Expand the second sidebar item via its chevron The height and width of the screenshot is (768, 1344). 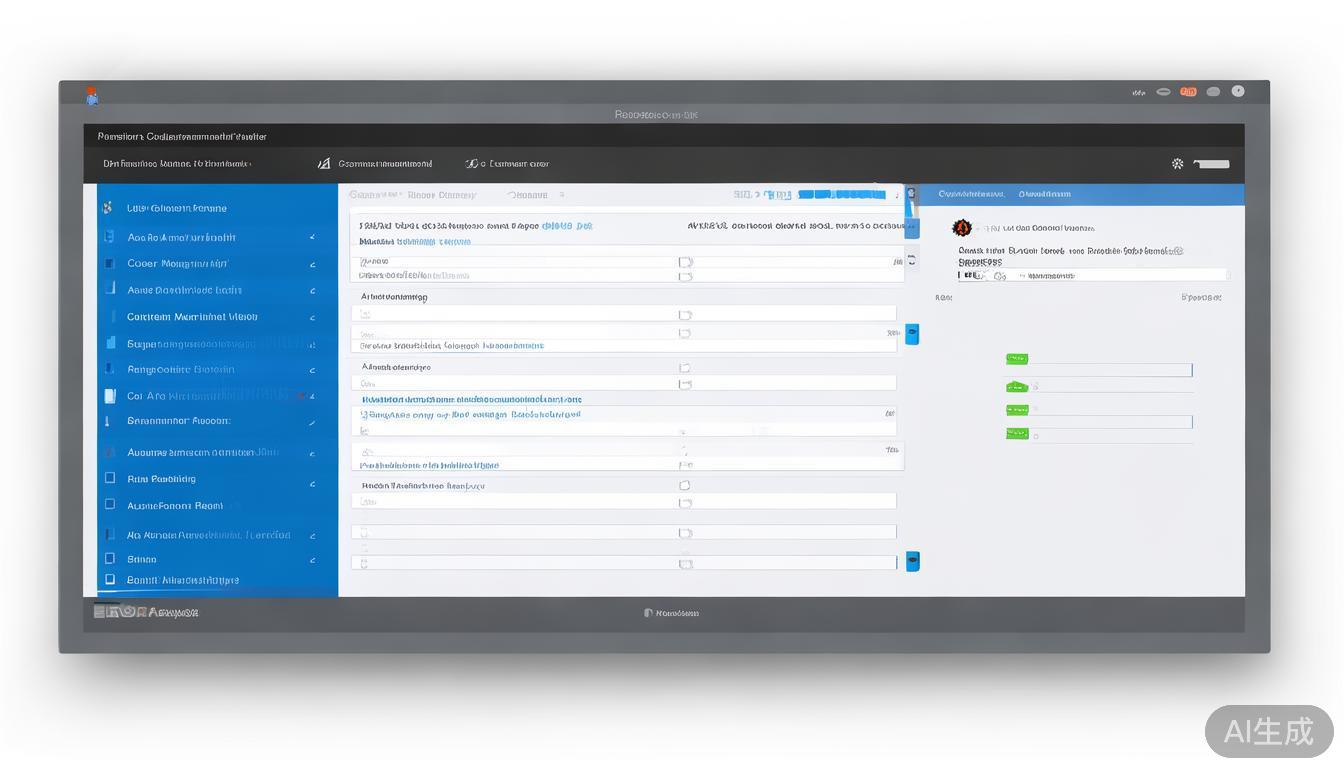312,238
